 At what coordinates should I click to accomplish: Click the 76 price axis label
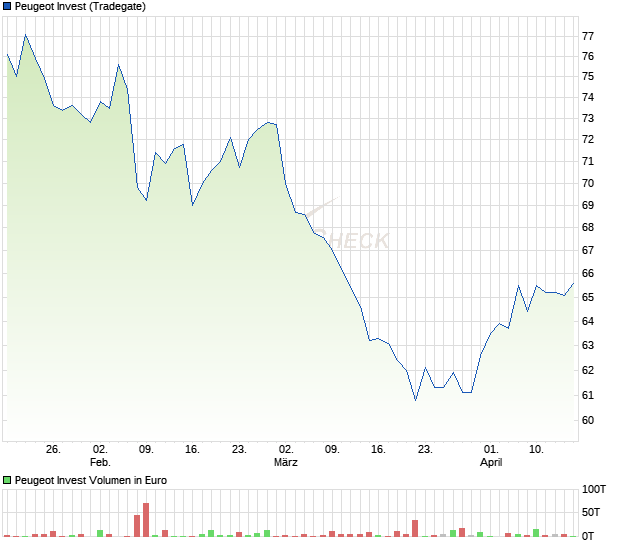588,57
